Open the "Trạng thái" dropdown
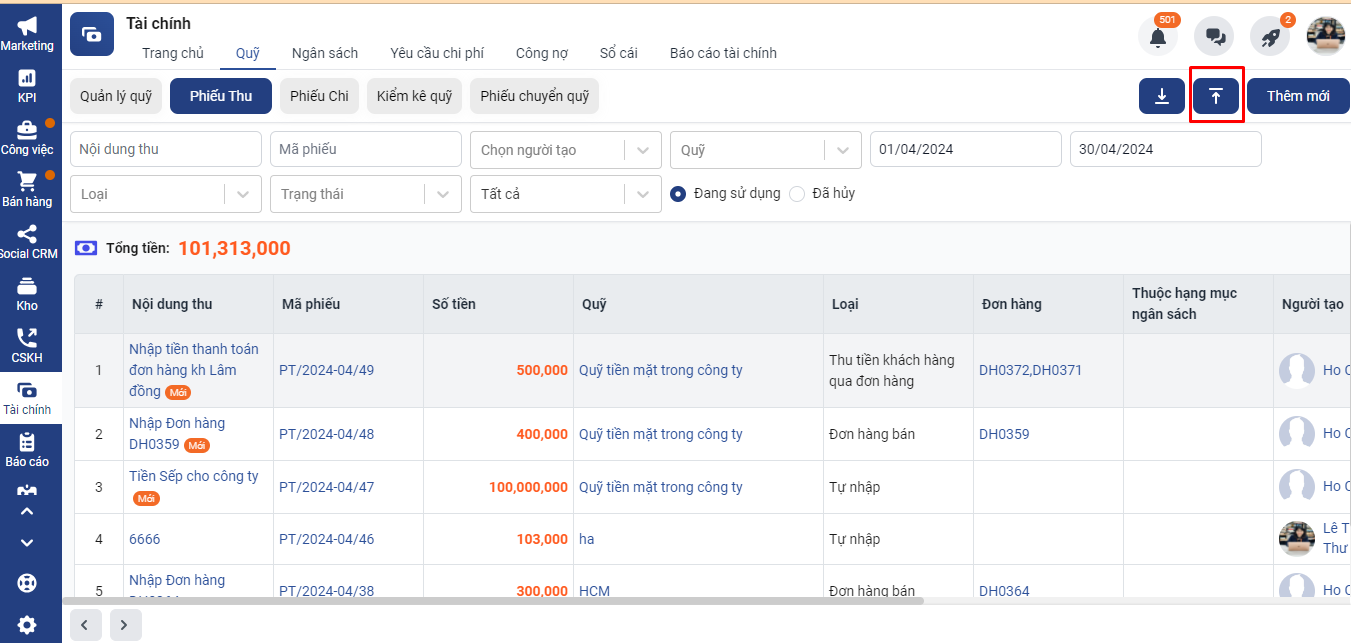The height and width of the screenshot is (643, 1351). click(365, 194)
